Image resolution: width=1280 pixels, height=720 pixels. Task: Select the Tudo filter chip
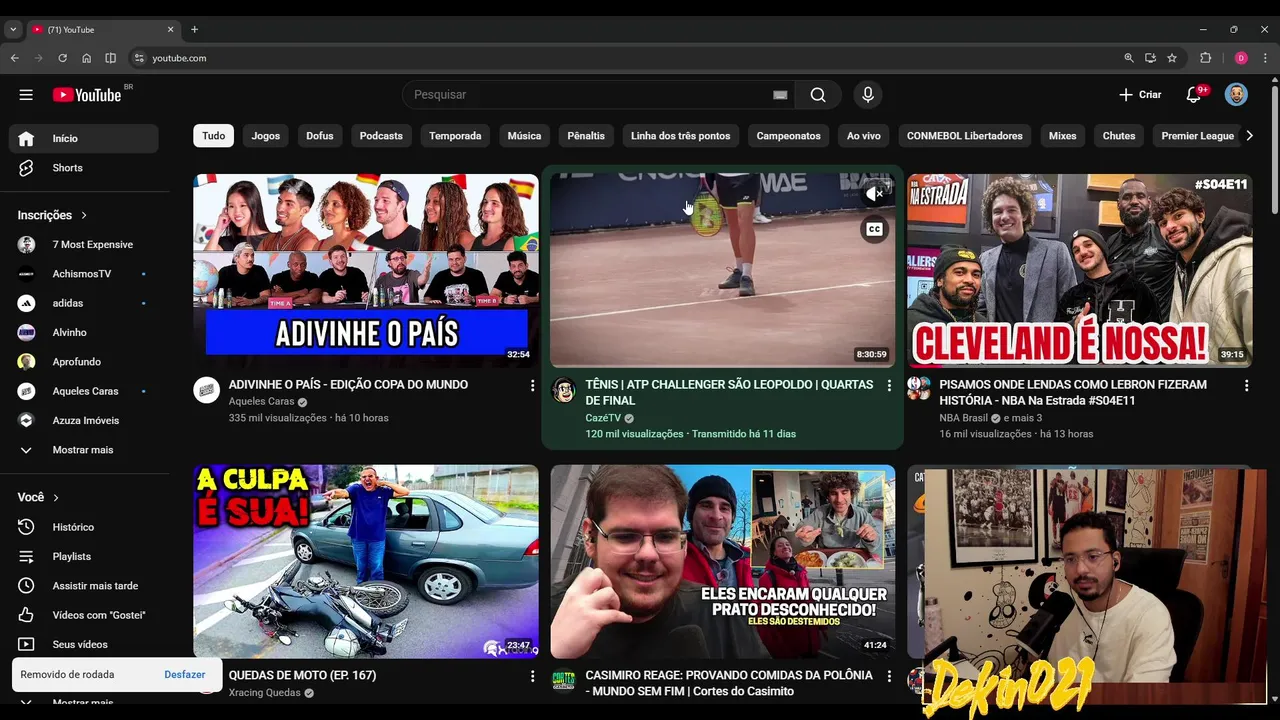(214, 136)
